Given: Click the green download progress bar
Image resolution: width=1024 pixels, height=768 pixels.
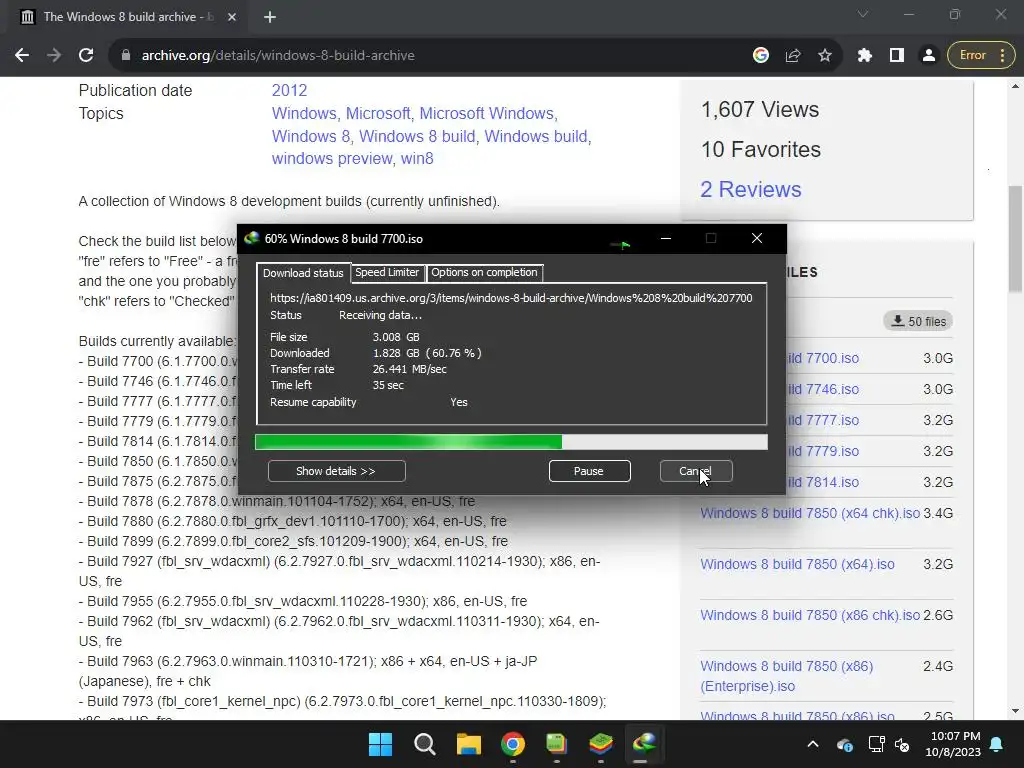Looking at the screenshot, I should click(511, 442).
